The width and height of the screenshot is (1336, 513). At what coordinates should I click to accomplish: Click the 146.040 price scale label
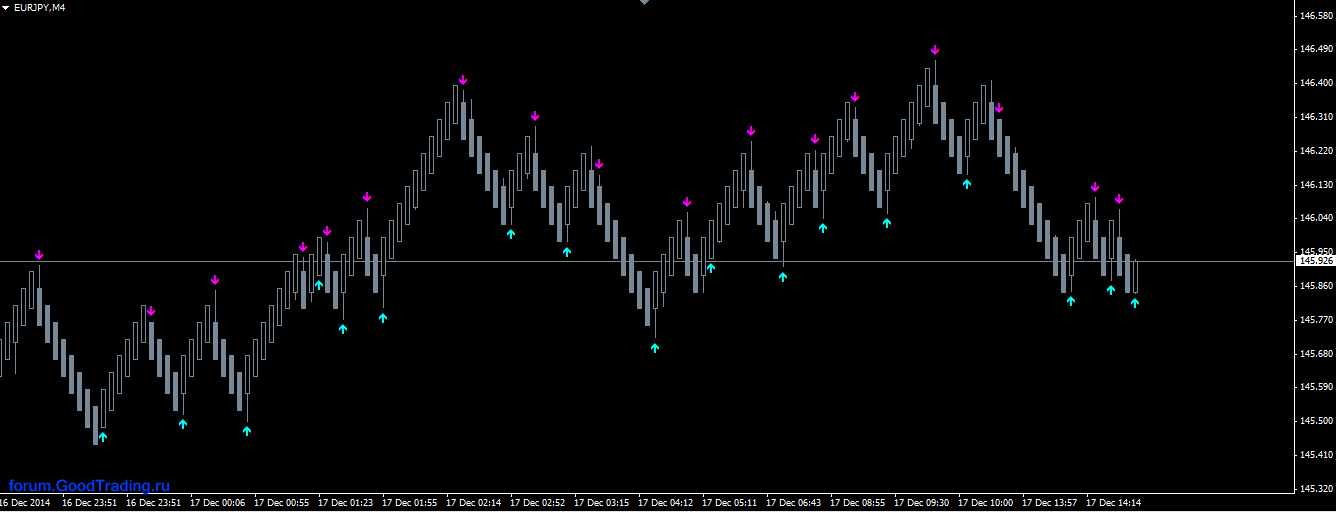1315,218
